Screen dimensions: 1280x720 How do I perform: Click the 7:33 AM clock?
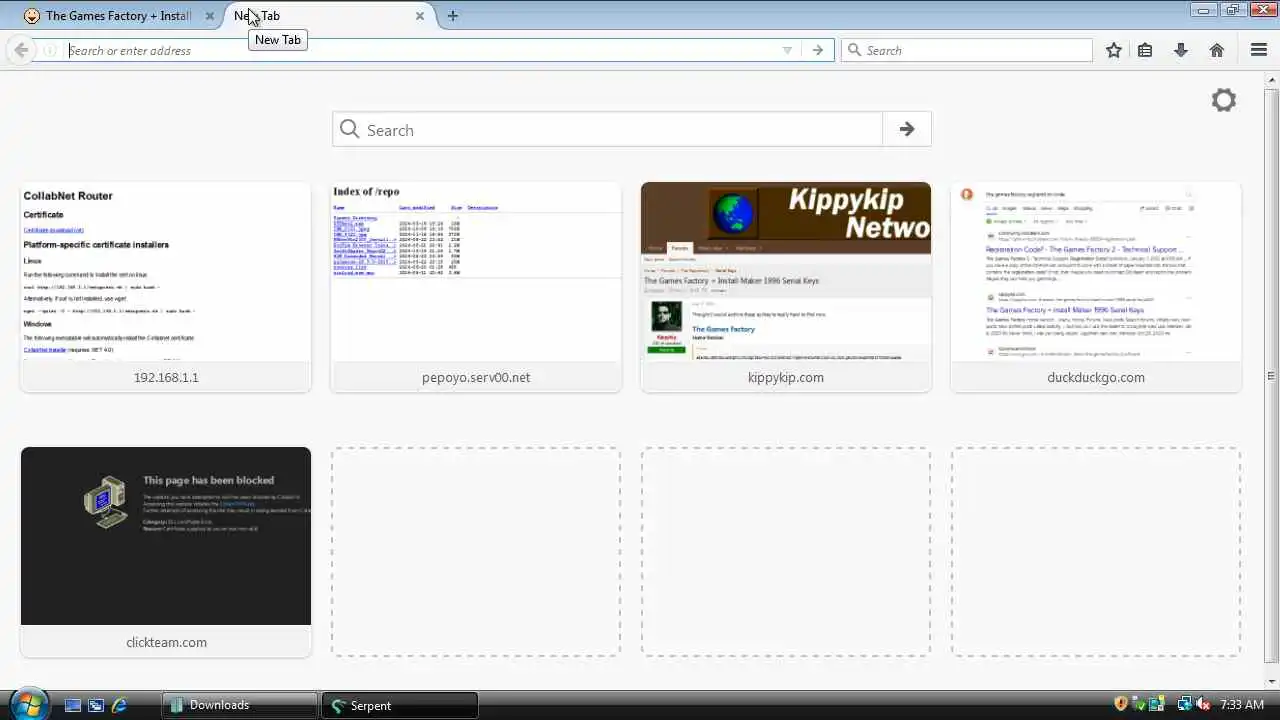pyautogui.click(x=1242, y=705)
